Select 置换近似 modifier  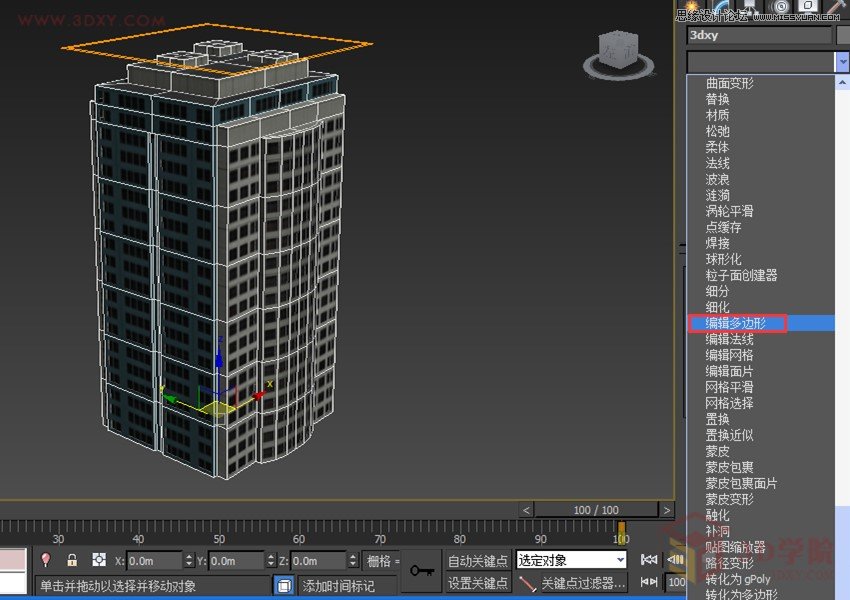click(x=729, y=435)
